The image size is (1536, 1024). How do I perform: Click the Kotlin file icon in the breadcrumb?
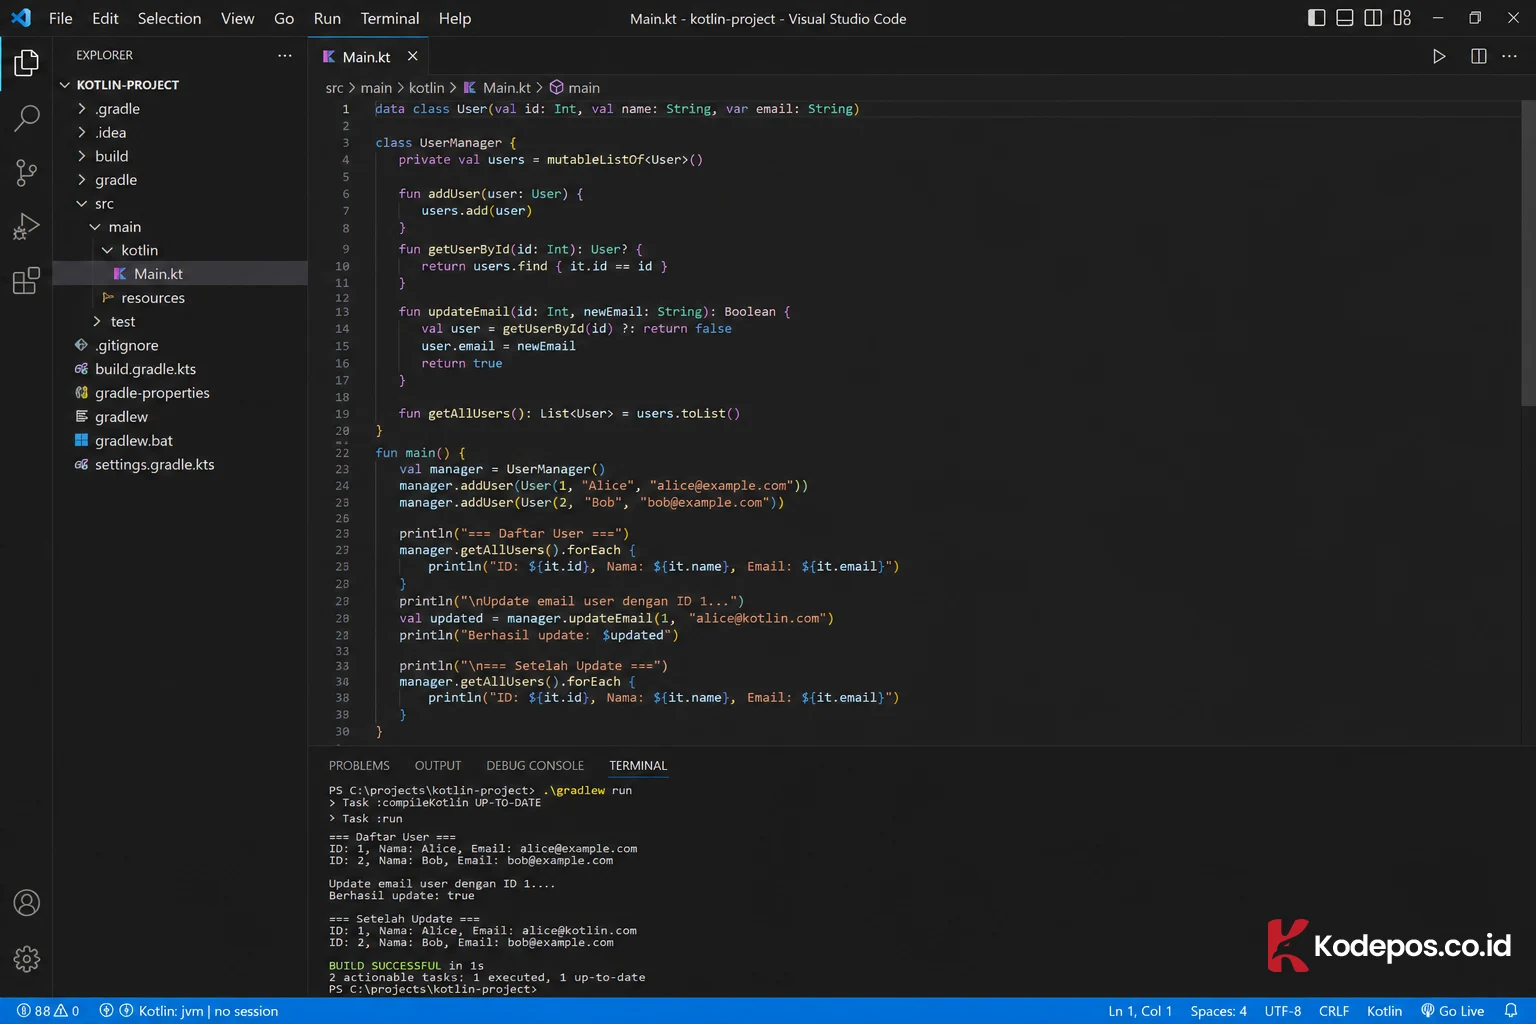469,88
